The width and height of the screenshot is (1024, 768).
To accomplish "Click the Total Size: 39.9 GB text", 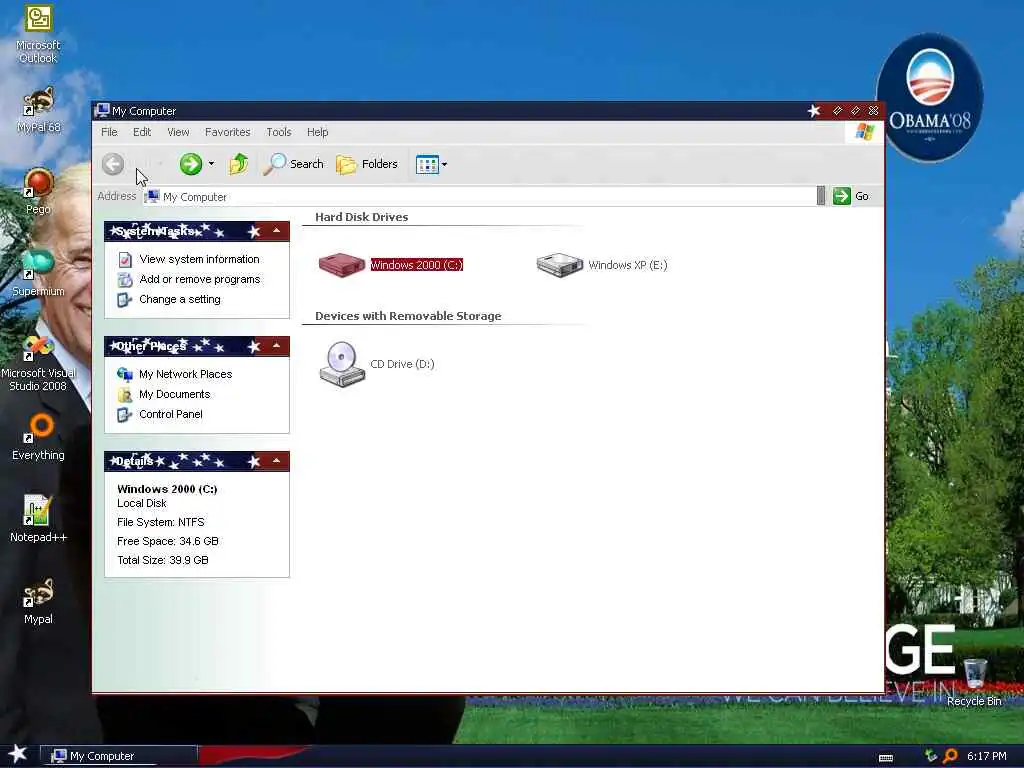I will (x=163, y=560).
